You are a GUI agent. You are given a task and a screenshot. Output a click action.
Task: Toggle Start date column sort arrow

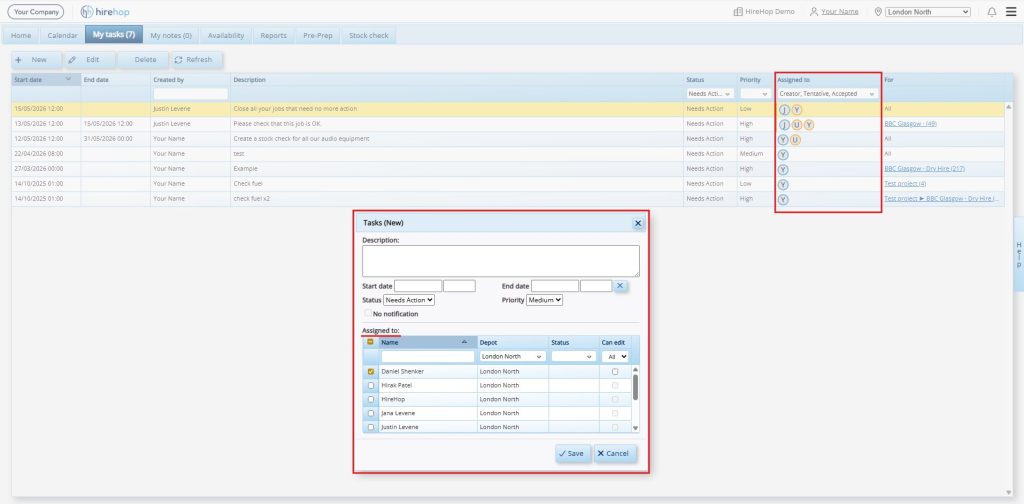[68, 79]
